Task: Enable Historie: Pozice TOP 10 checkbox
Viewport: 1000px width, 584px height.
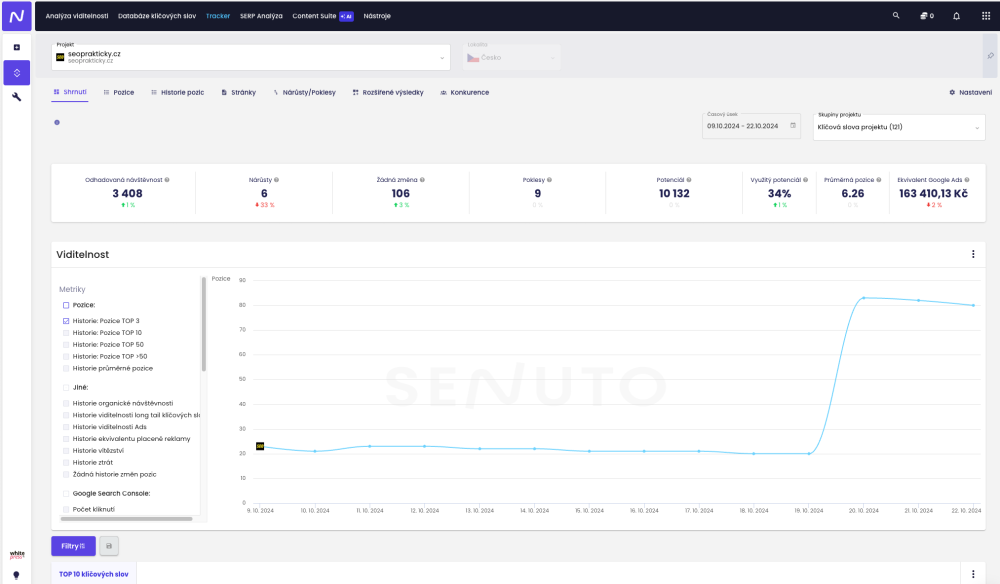Action: (66, 333)
